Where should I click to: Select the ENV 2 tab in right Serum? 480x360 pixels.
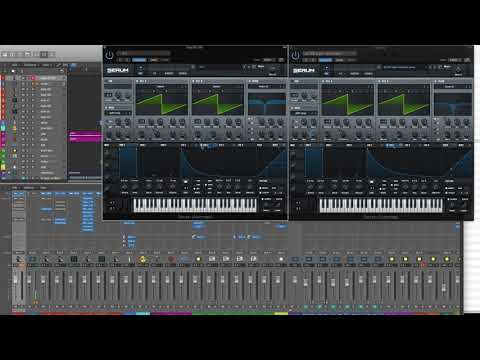pos(329,145)
